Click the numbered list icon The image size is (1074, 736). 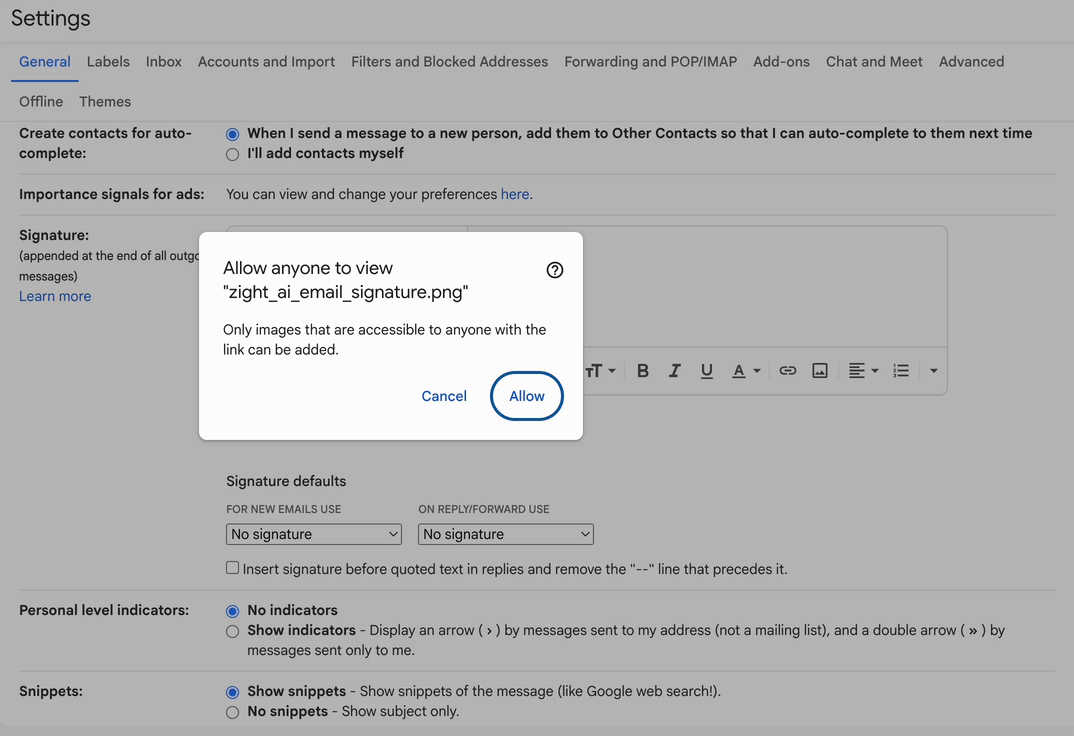901,371
